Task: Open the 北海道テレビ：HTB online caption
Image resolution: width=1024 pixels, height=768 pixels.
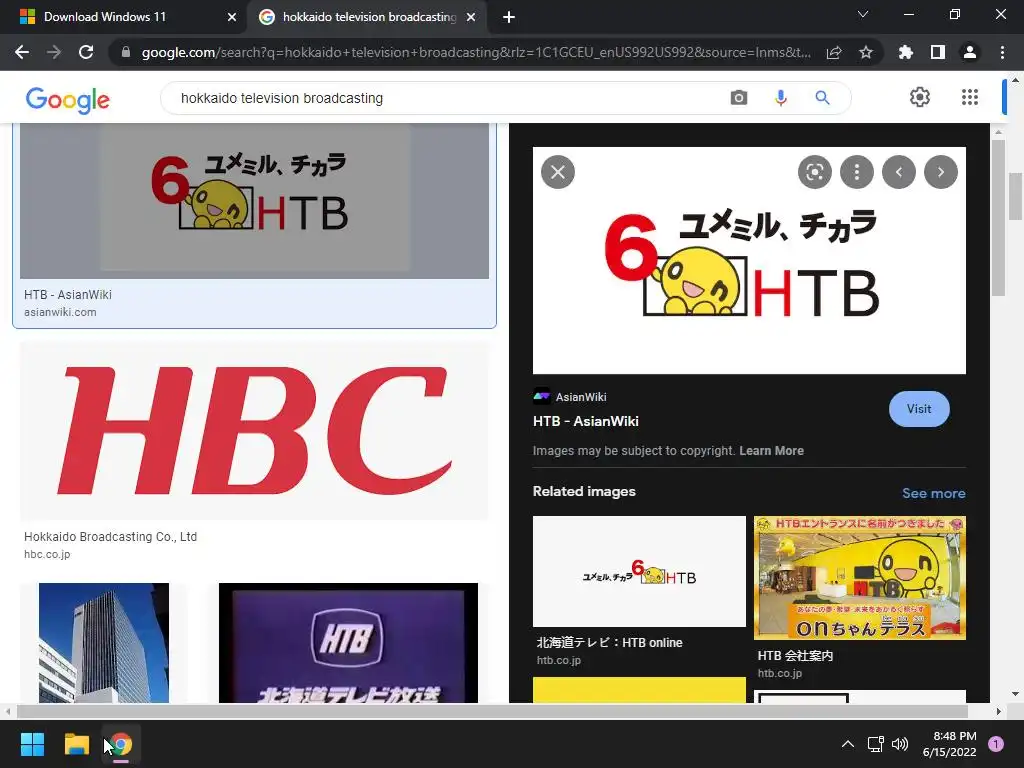Action: (x=609, y=643)
